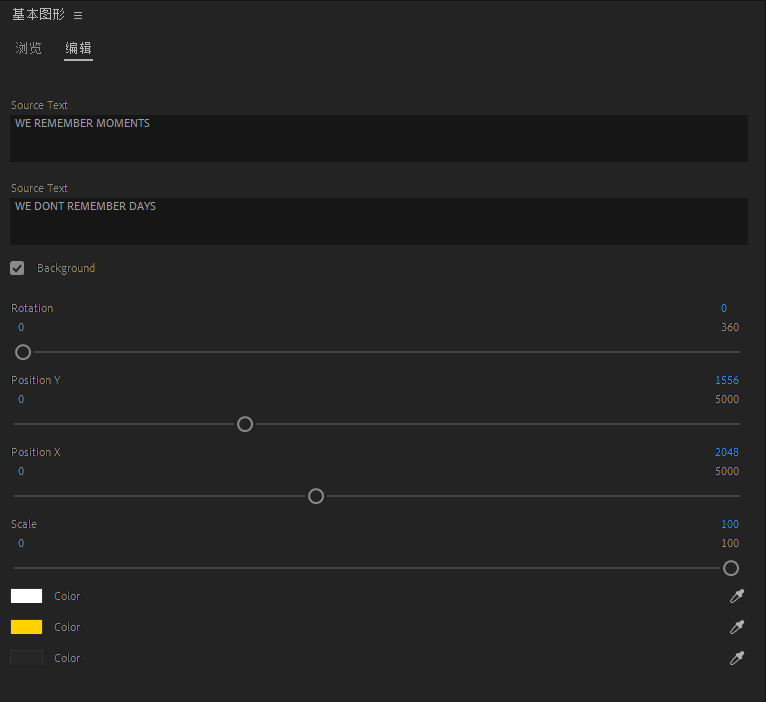This screenshot has height=702, width=766.
Task: Open the white color swatch
Action: (26, 596)
